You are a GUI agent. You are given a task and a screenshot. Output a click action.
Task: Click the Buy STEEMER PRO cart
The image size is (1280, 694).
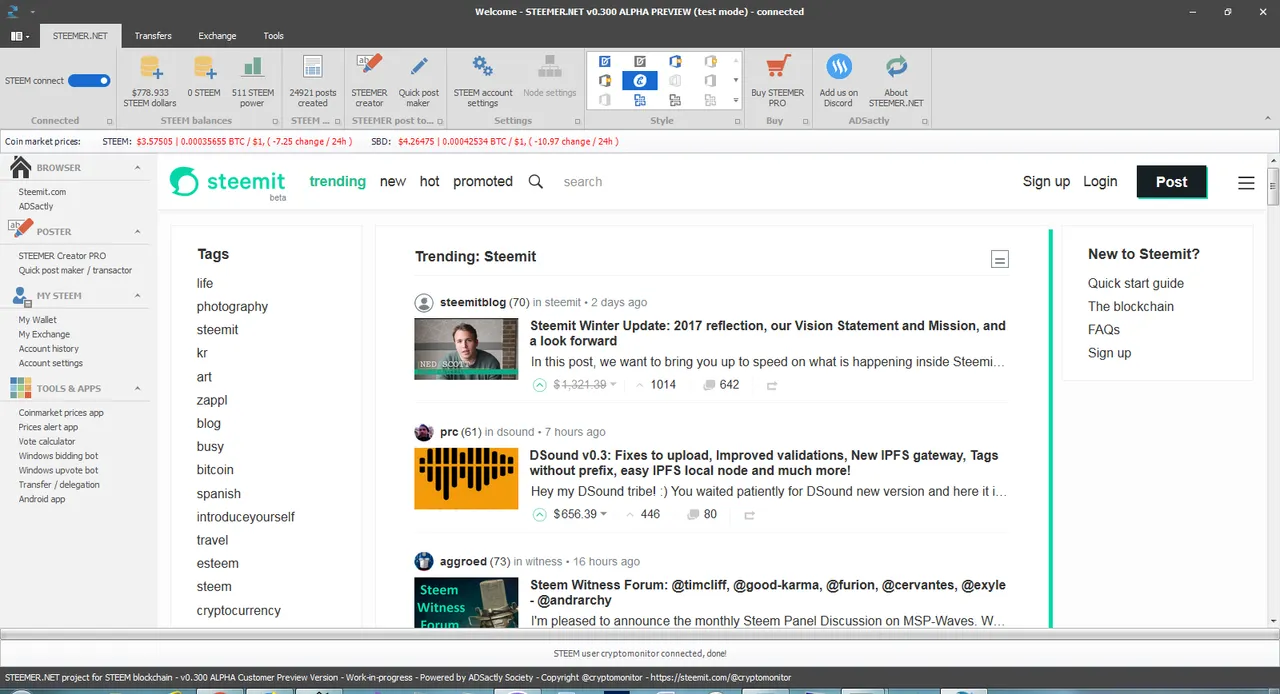[777, 68]
